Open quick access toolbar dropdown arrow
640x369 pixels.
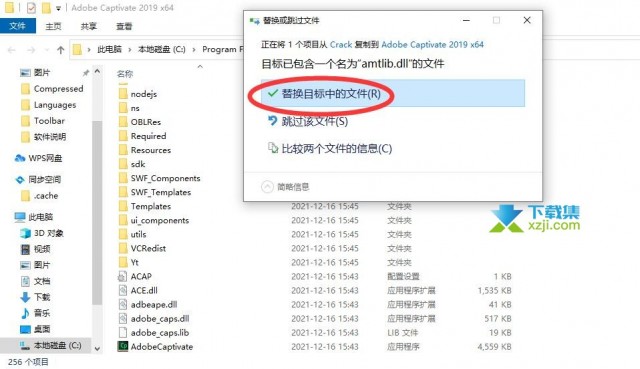coord(59,8)
